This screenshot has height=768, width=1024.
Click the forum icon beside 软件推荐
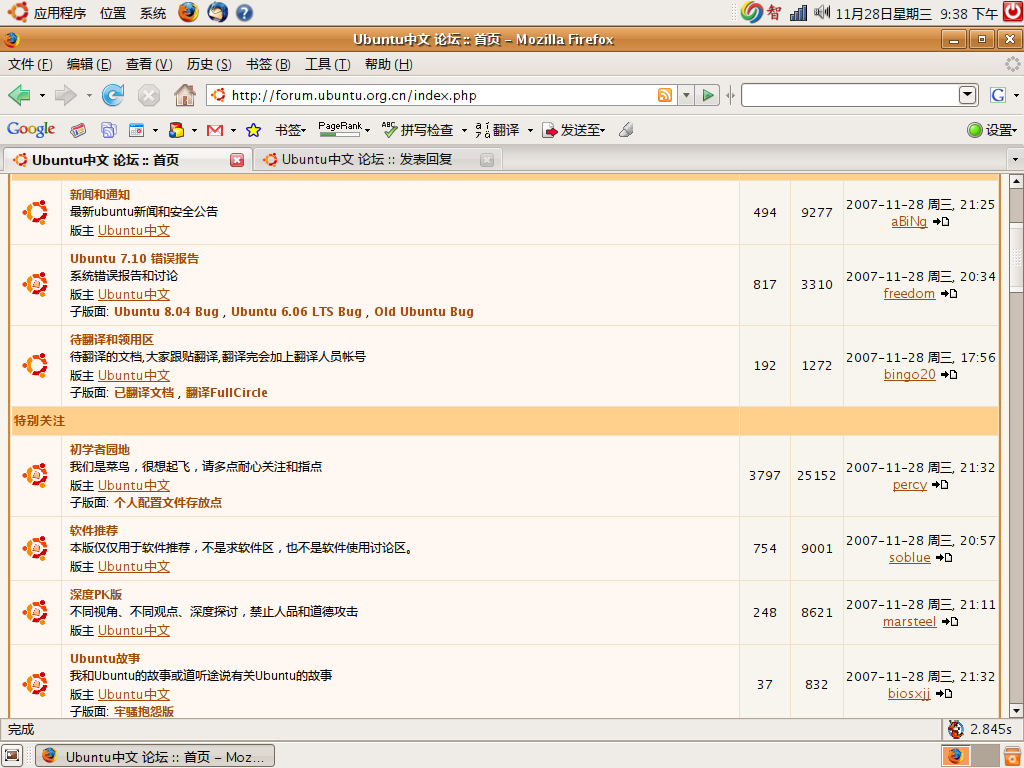[x=35, y=548]
